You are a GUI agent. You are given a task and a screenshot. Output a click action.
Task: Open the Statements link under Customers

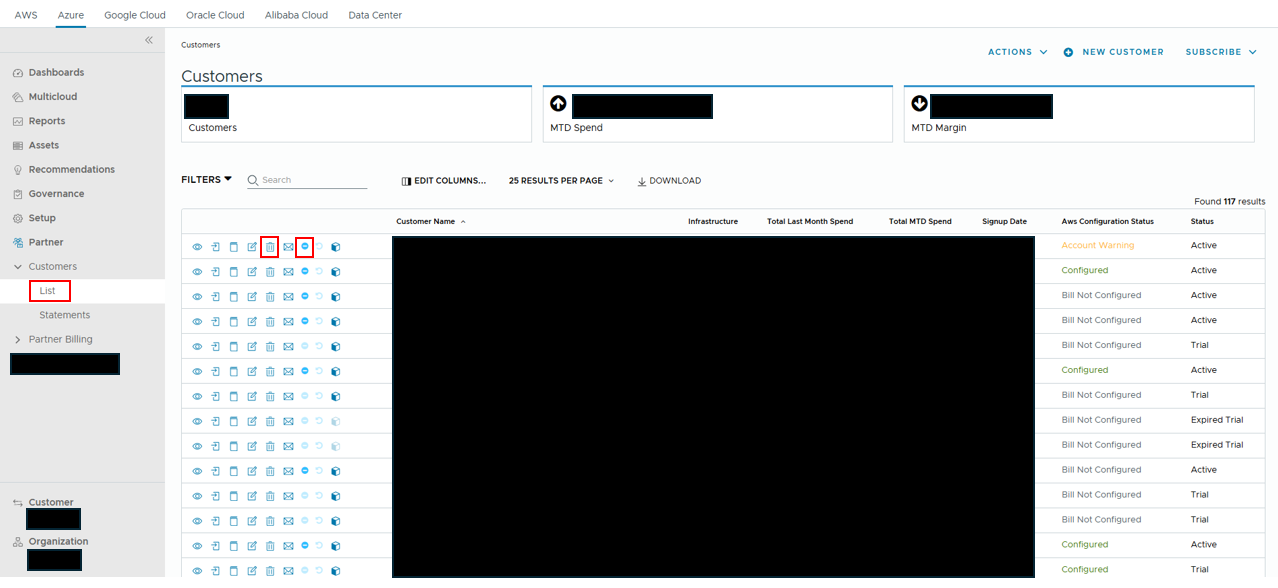pos(65,315)
